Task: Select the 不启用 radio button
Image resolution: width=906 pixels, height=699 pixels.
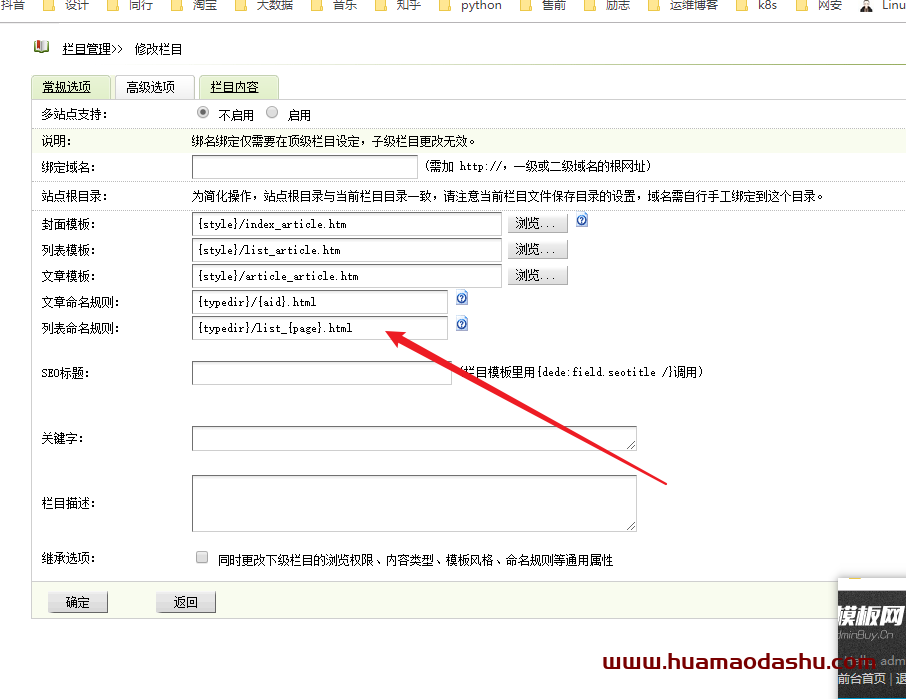Action: [203, 113]
